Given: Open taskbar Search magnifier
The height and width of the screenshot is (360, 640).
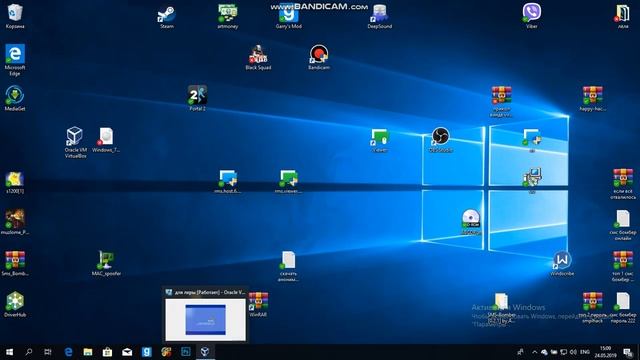Looking at the screenshot, I should point(29,352).
